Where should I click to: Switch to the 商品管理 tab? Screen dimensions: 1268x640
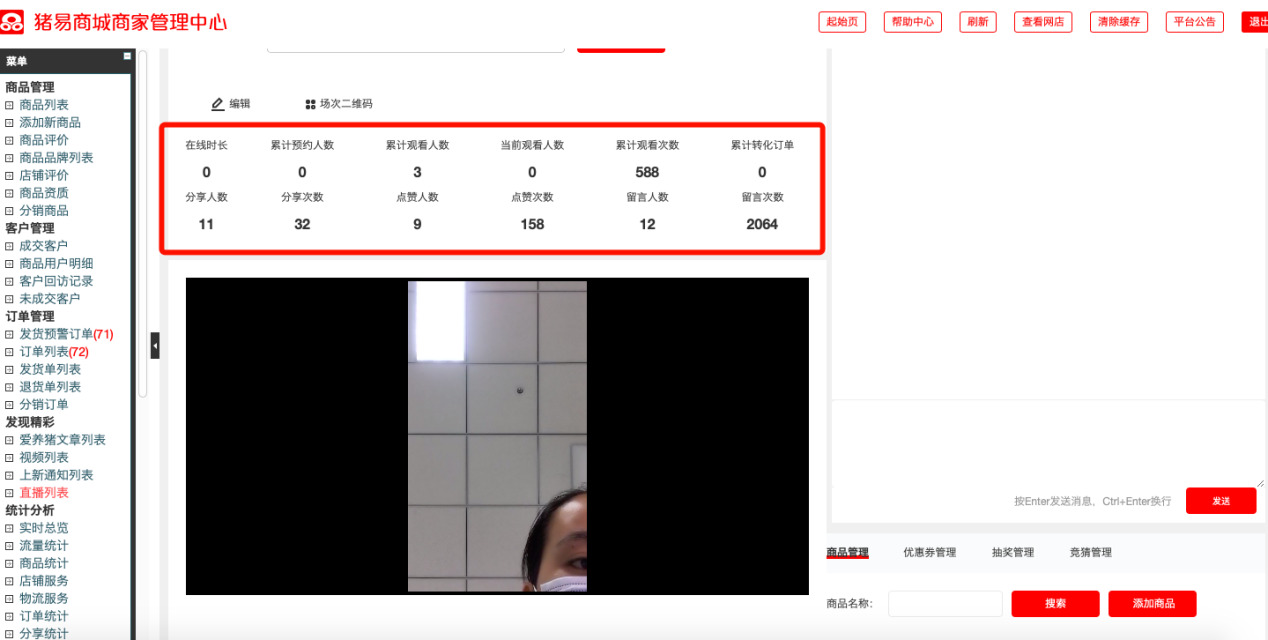pyautogui.click(x=847, y=552)
